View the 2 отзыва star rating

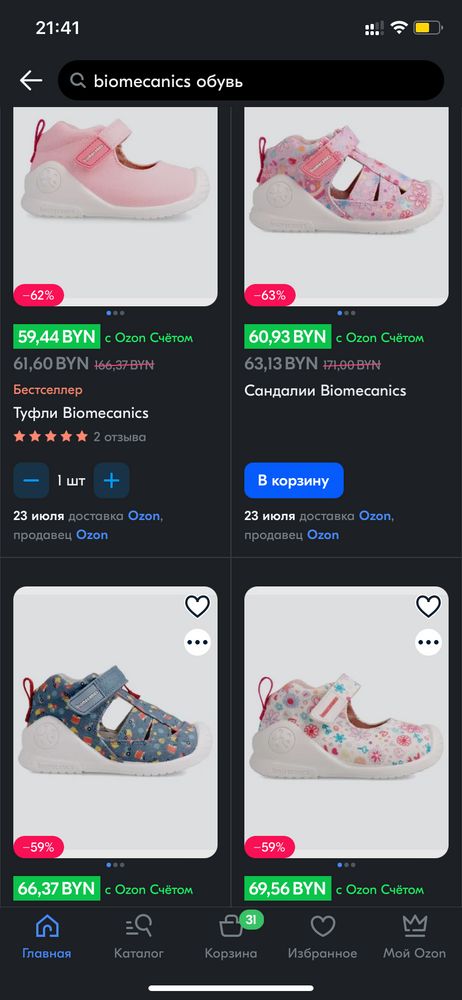(80, 437)
